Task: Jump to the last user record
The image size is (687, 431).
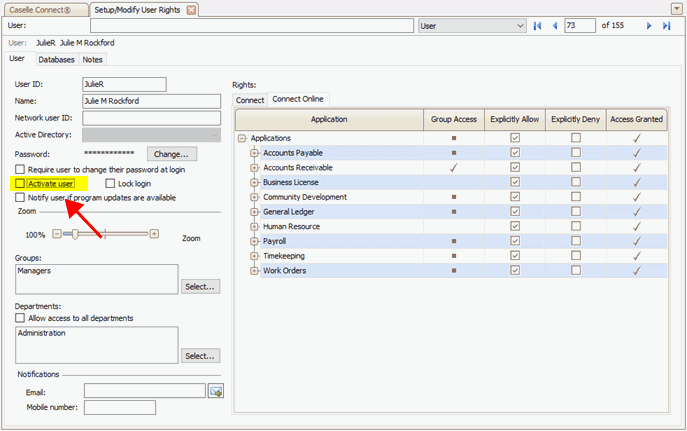Action: [x=666, y=26]
